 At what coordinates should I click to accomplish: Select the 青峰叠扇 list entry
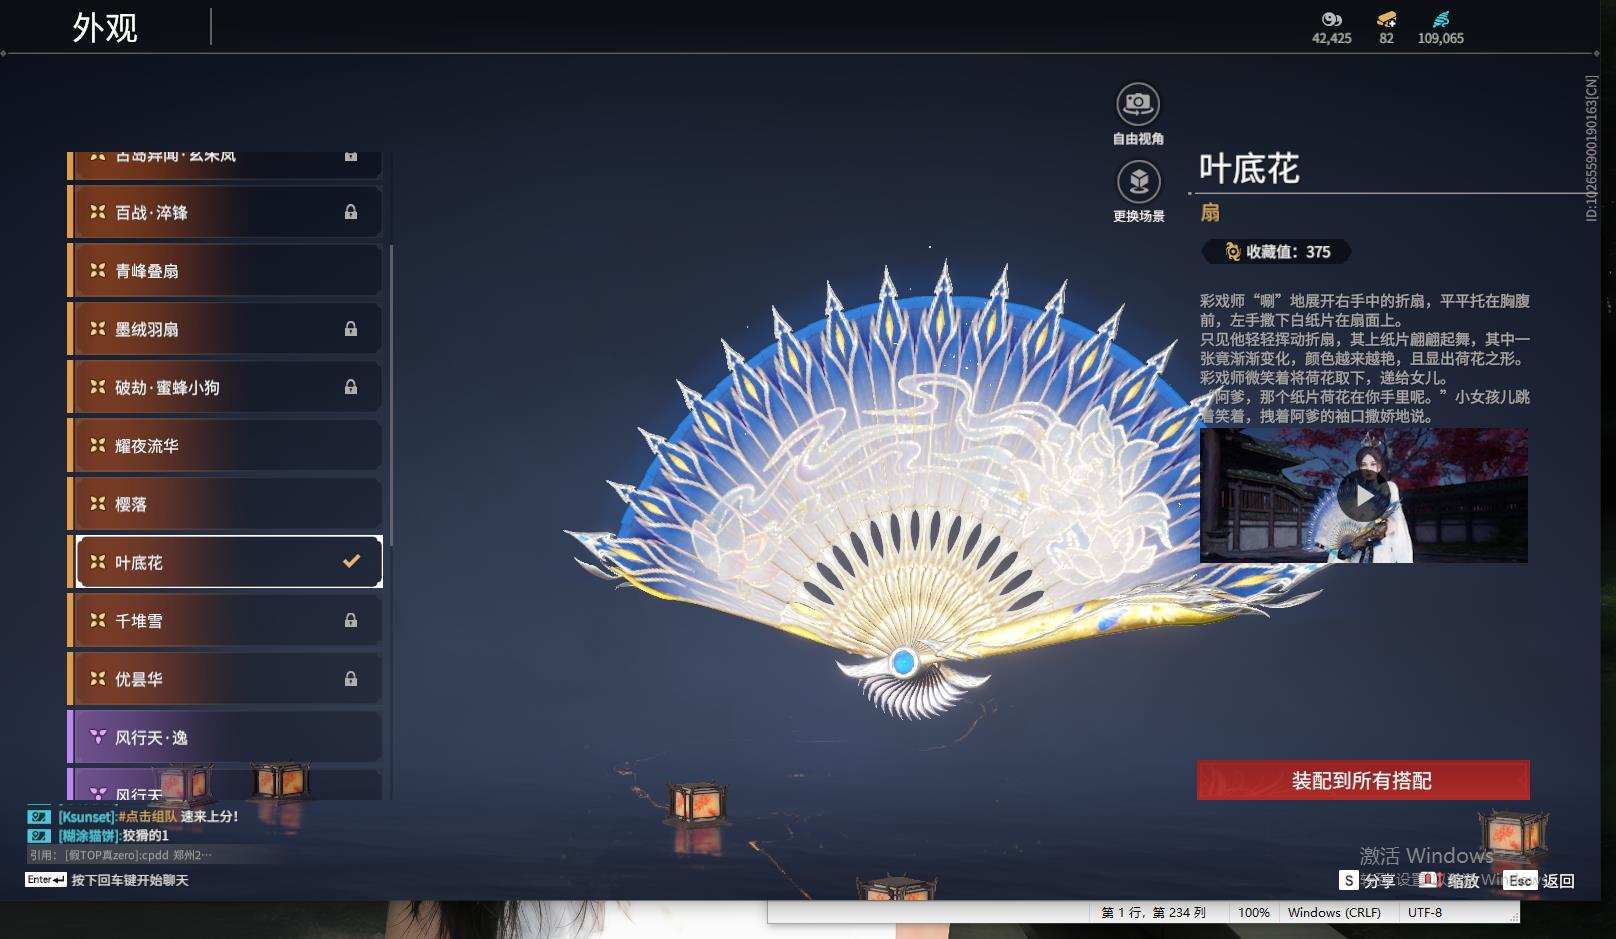[x=225, y=271]
